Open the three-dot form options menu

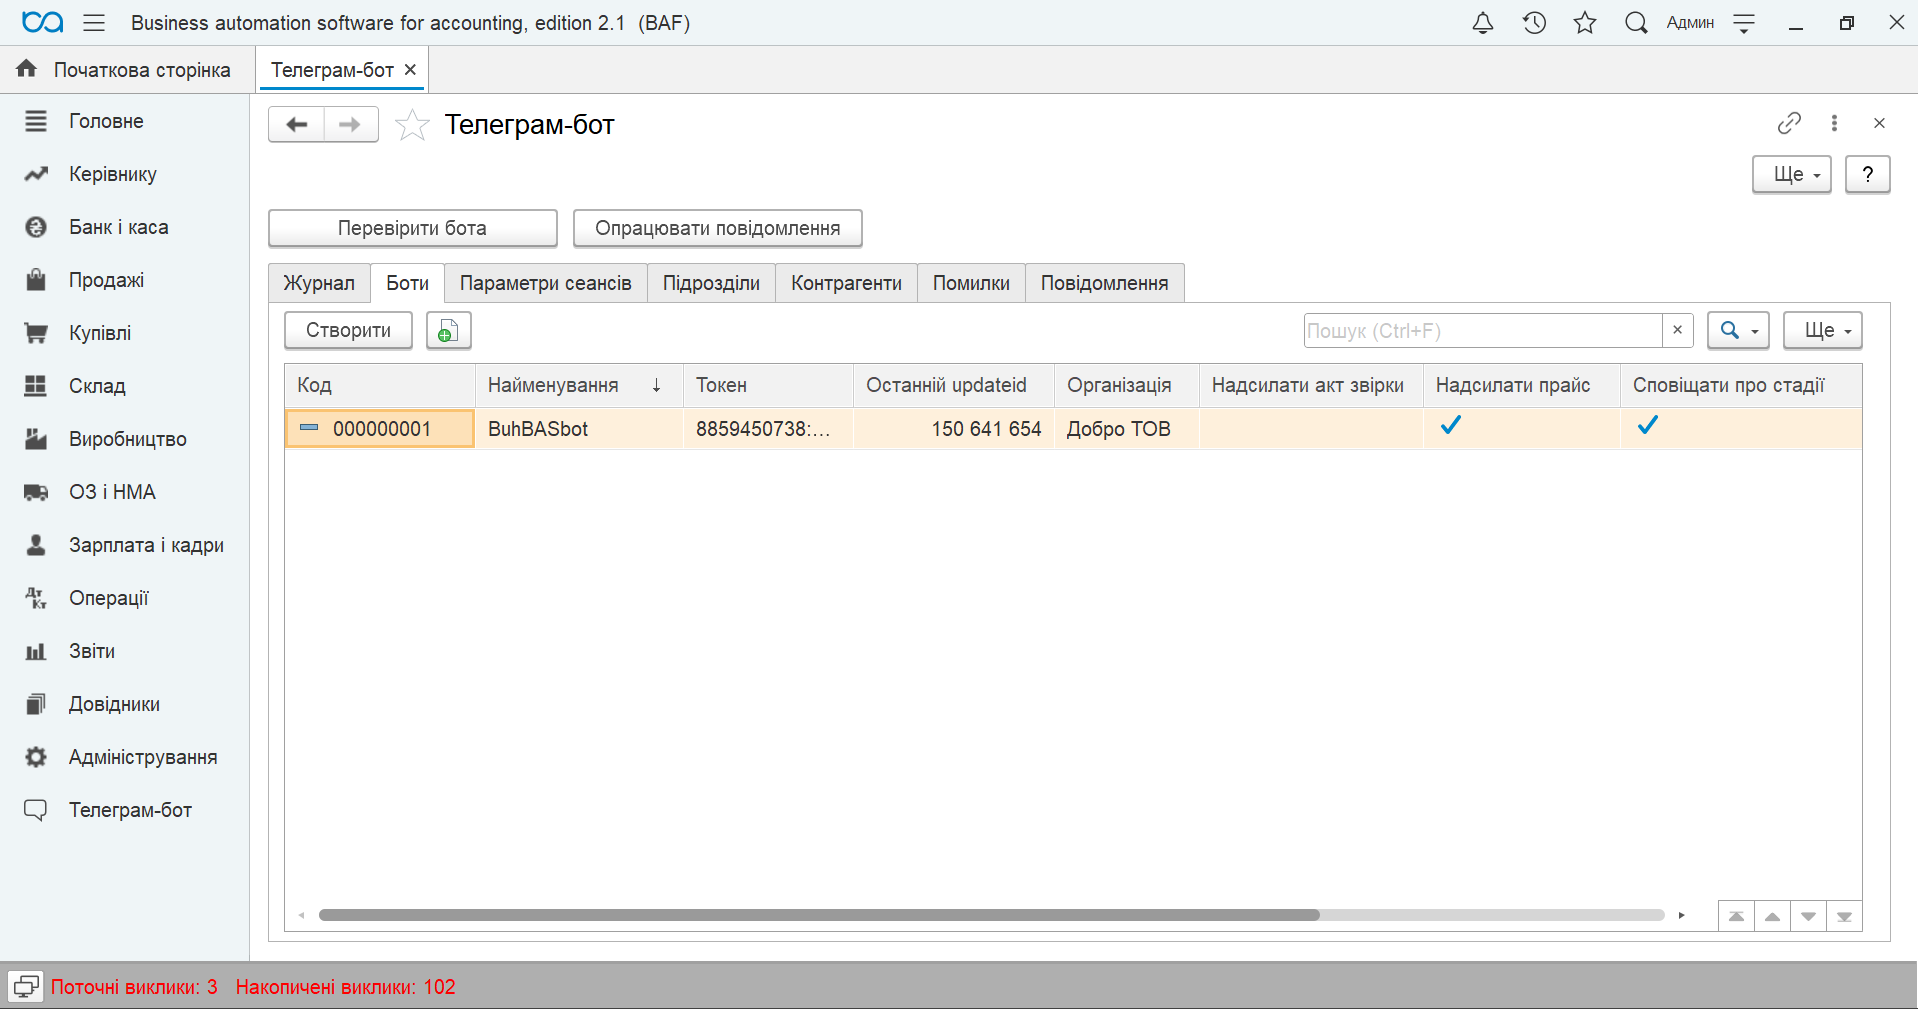pyautogui.click(x=1834, y=123)
